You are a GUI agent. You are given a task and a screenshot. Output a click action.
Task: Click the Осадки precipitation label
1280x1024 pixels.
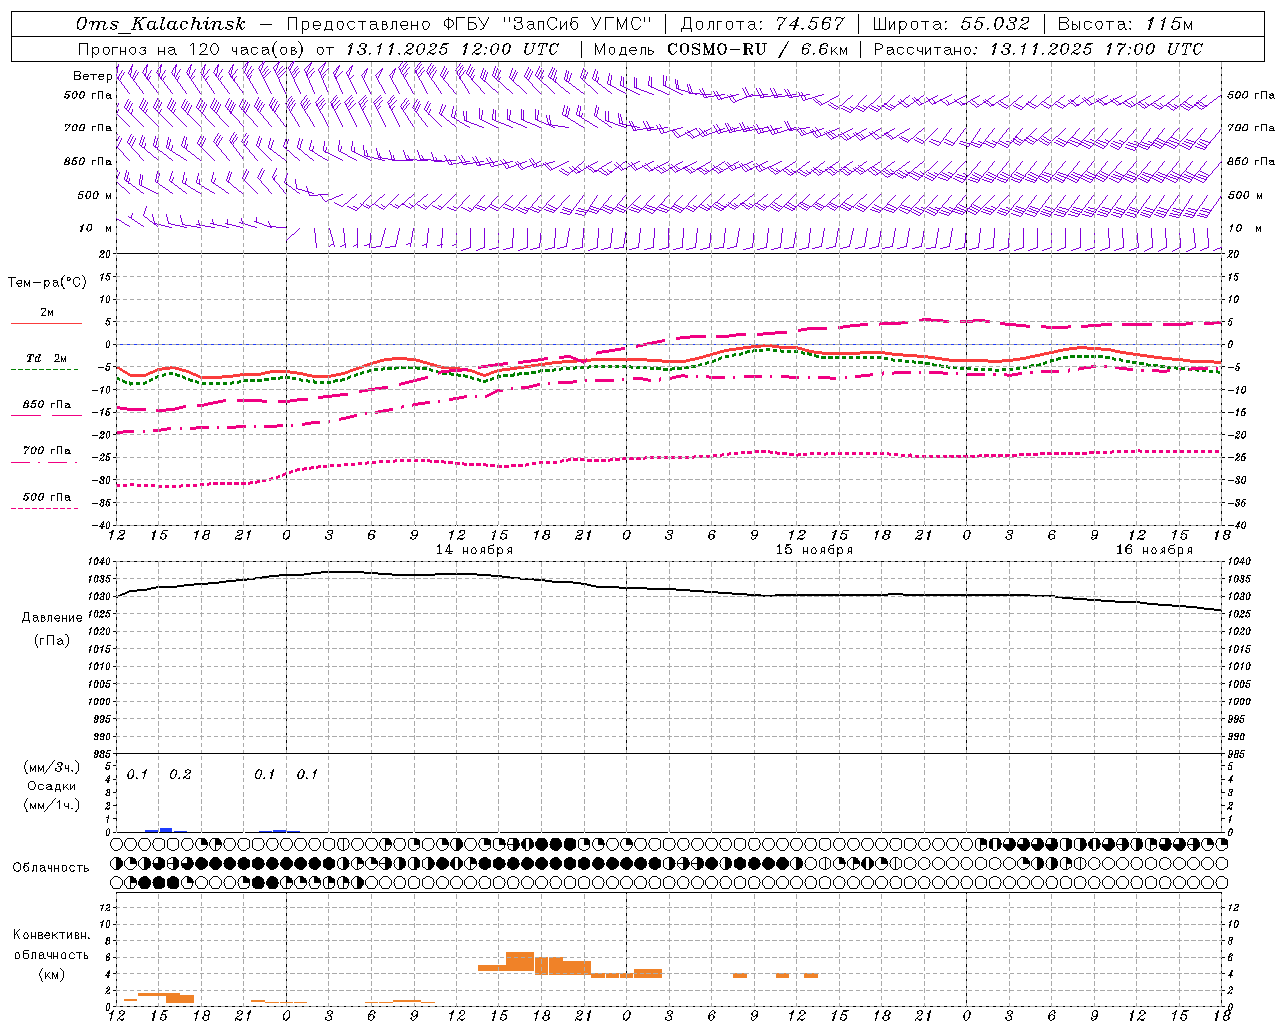(52, 786)
